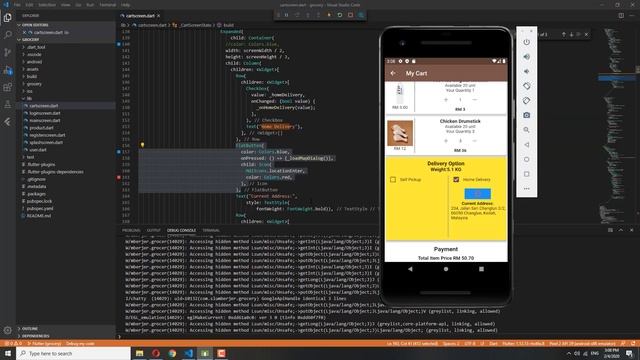Screen dimensions: 640x360
Task: Click the Chicken Drumstick product thumbnail
Action: [x=400, y=133]
